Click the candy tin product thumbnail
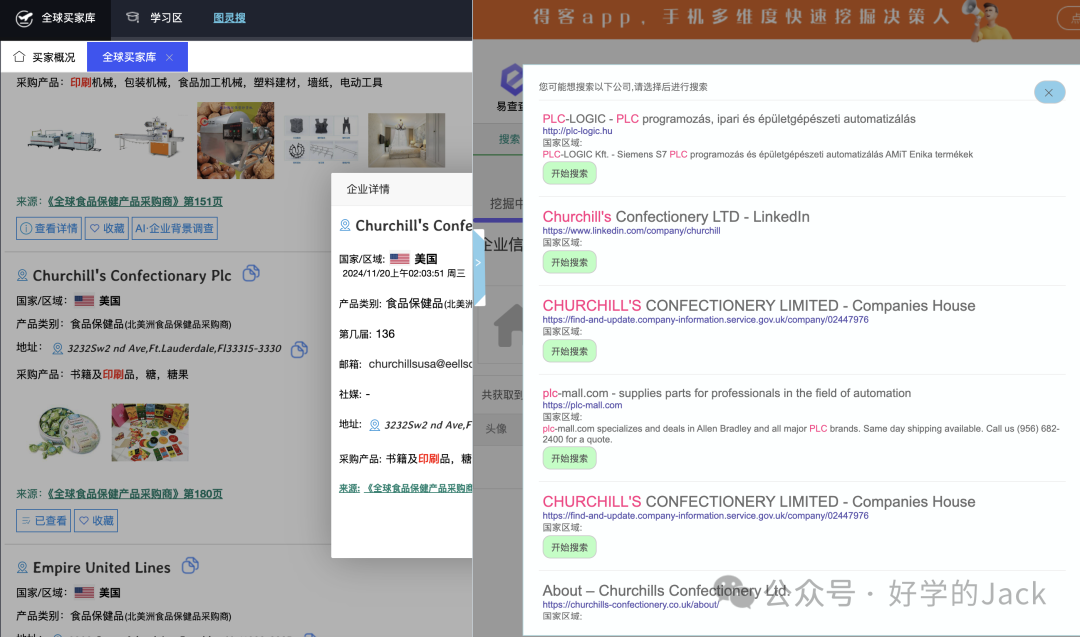This screenshot has width=1080, height=637. [x=64, y=432]
